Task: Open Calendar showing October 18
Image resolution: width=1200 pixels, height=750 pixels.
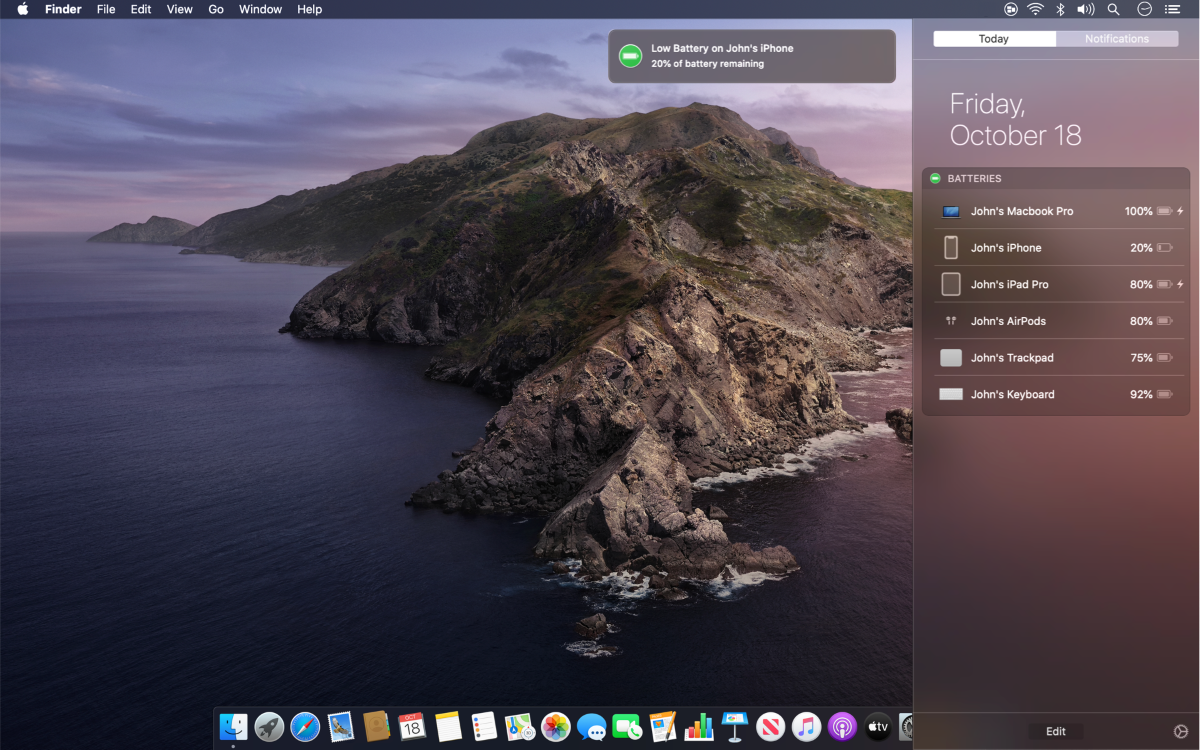Action: coord(412,727)
